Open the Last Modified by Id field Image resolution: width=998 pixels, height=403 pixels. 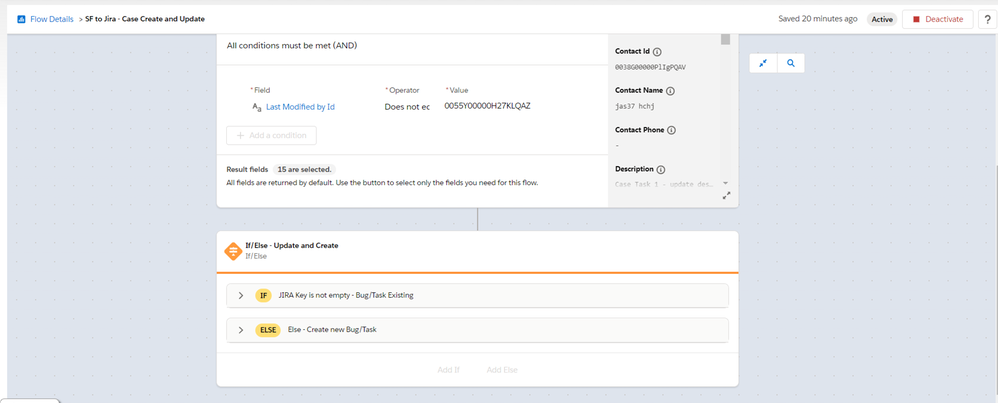pos(300,107)
